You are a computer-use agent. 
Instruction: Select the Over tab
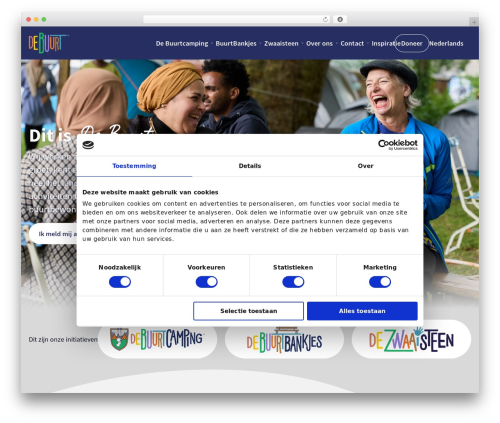[x=365, y=166]
